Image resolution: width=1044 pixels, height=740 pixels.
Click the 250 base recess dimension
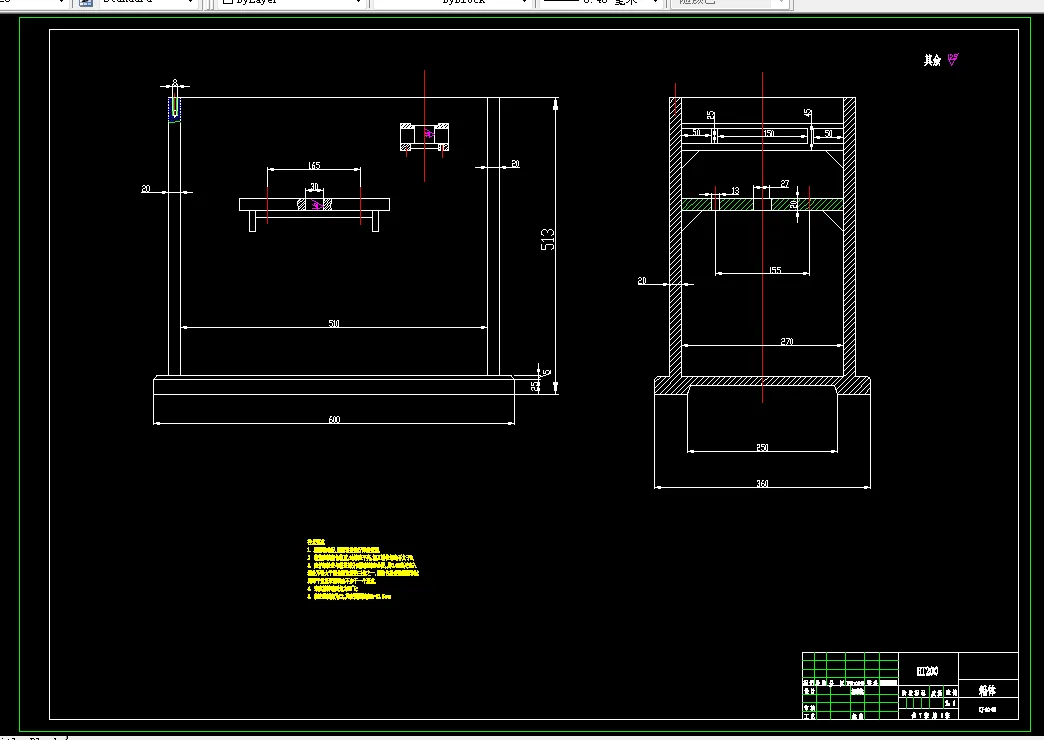pos(762,447)
